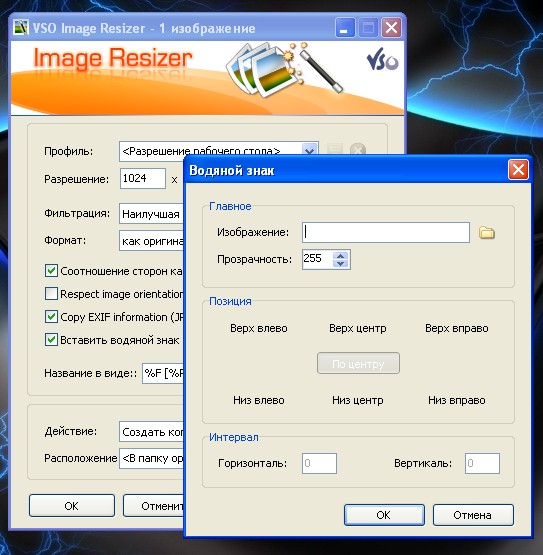
Task: Close the VSO Image Resizer window
Action: 391,28
